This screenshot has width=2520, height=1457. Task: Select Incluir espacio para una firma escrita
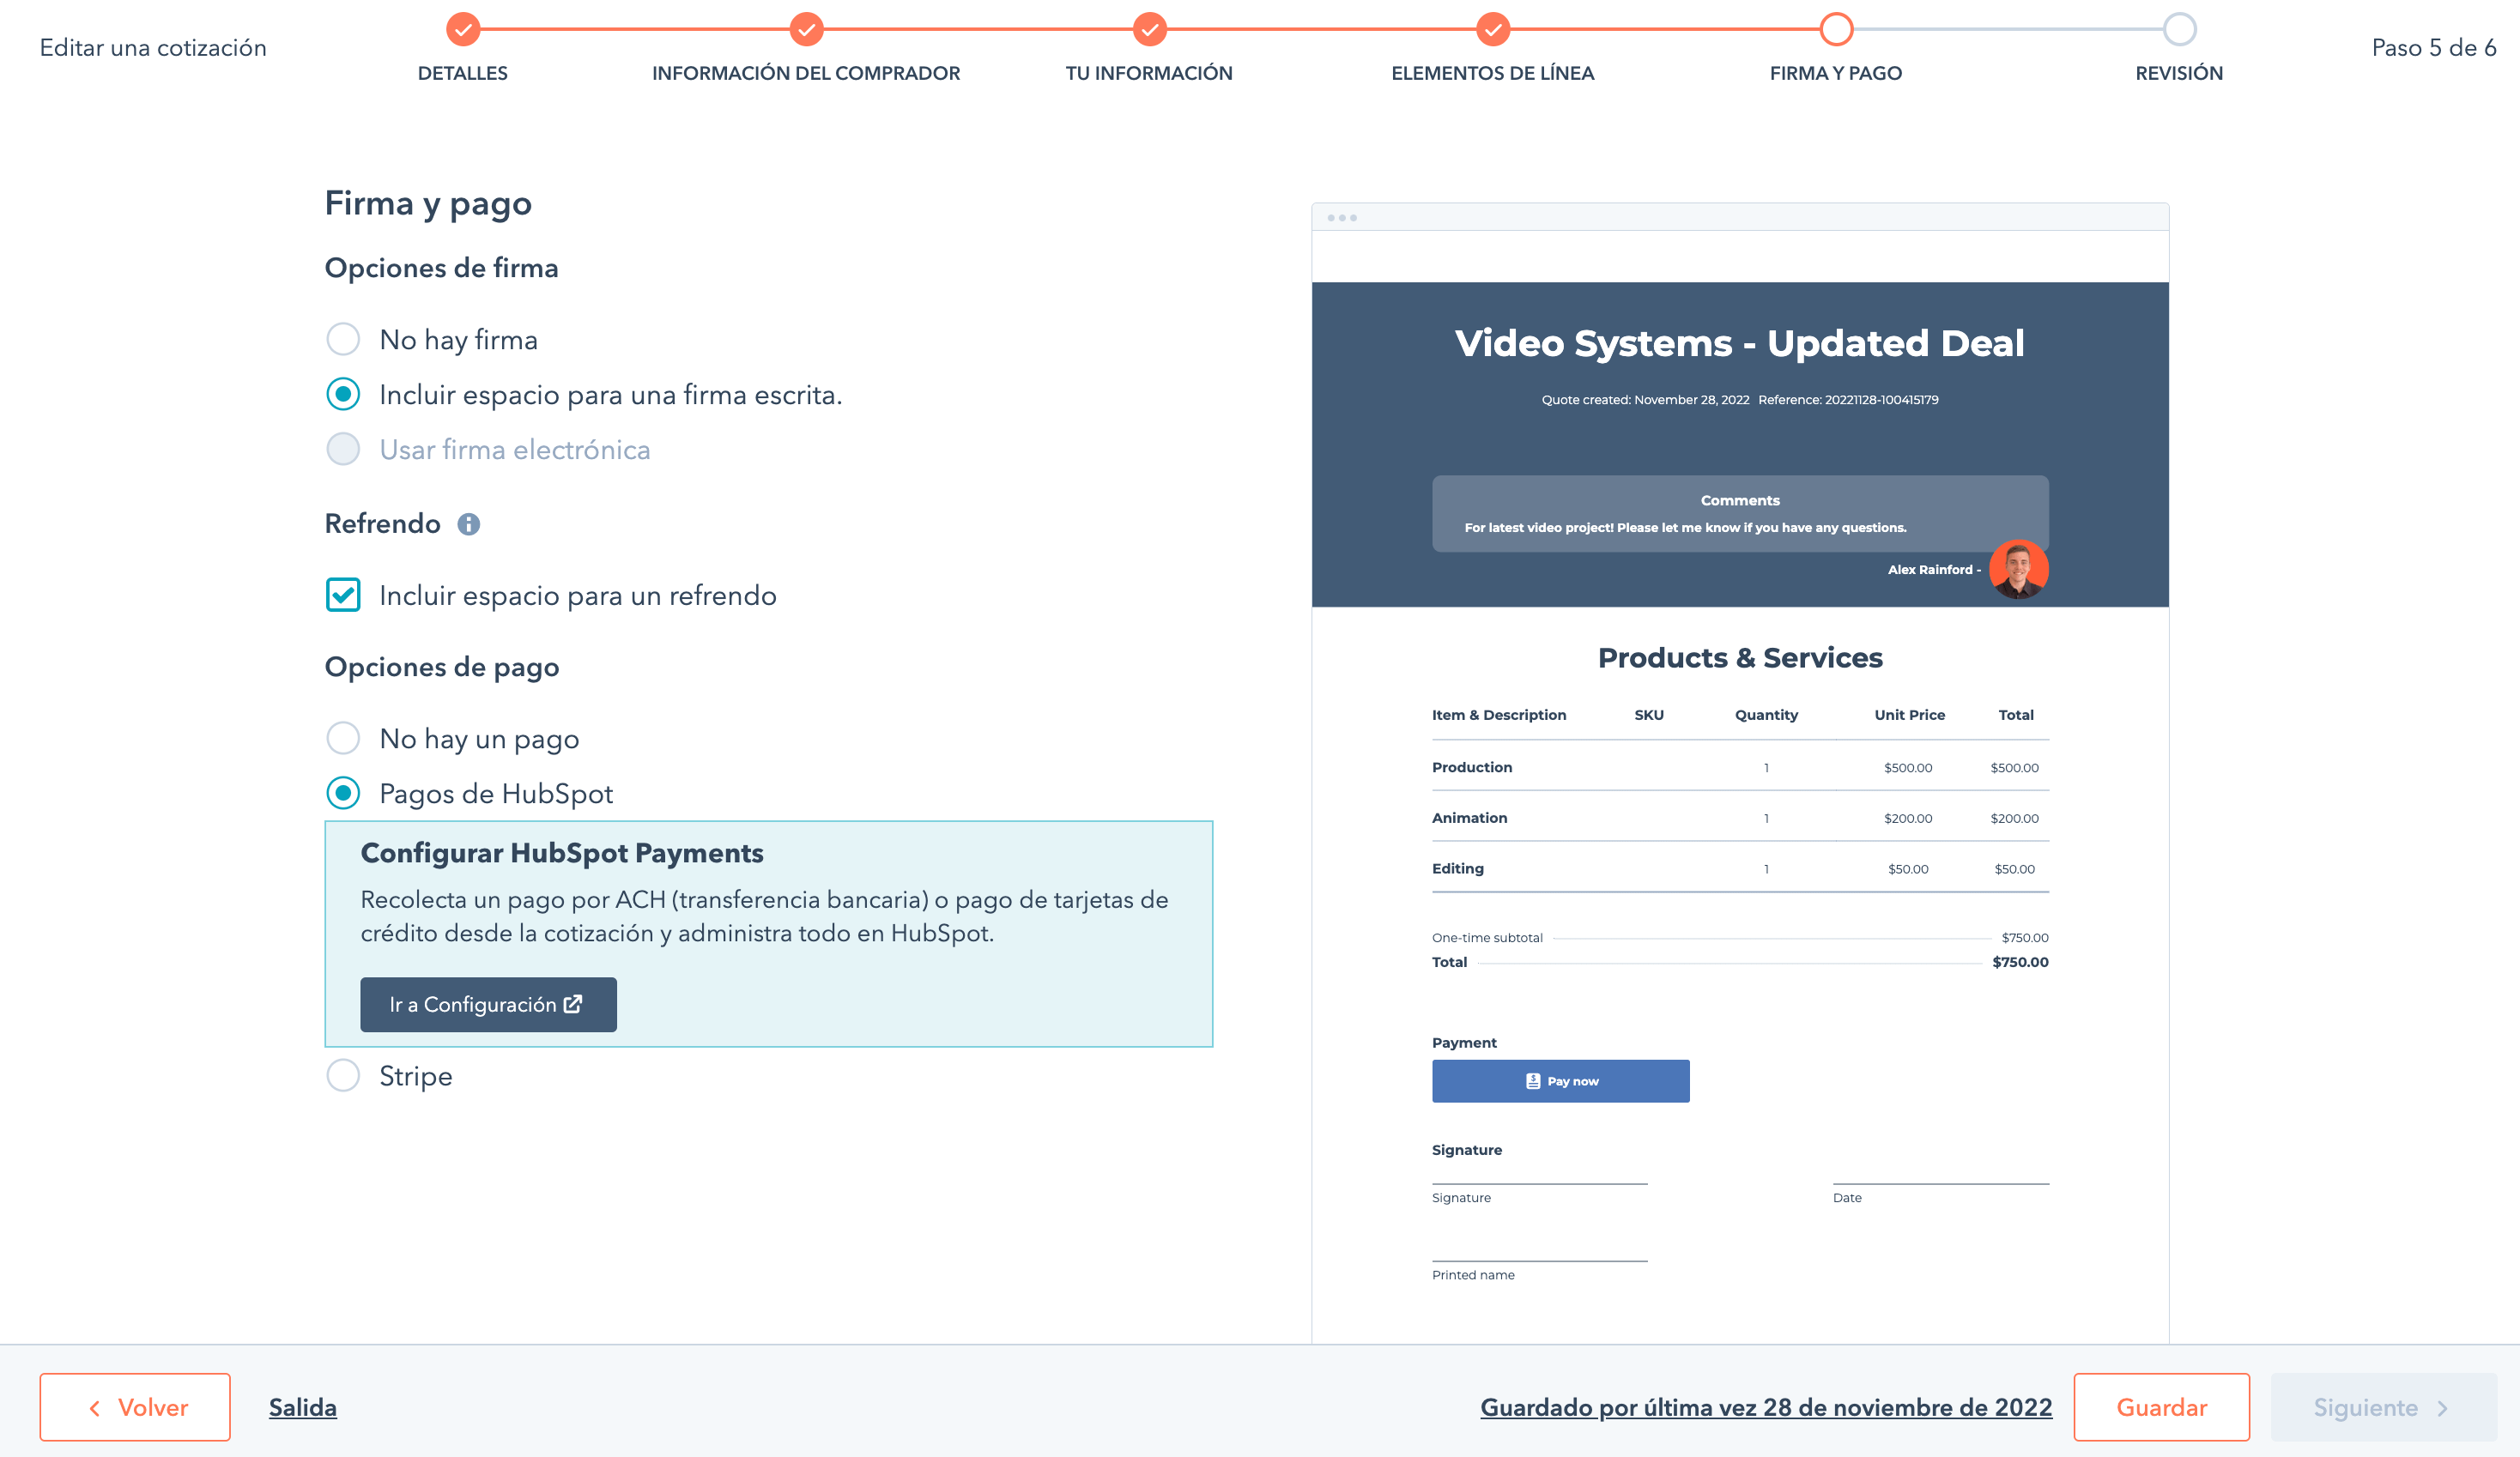[x=343, y=395]
